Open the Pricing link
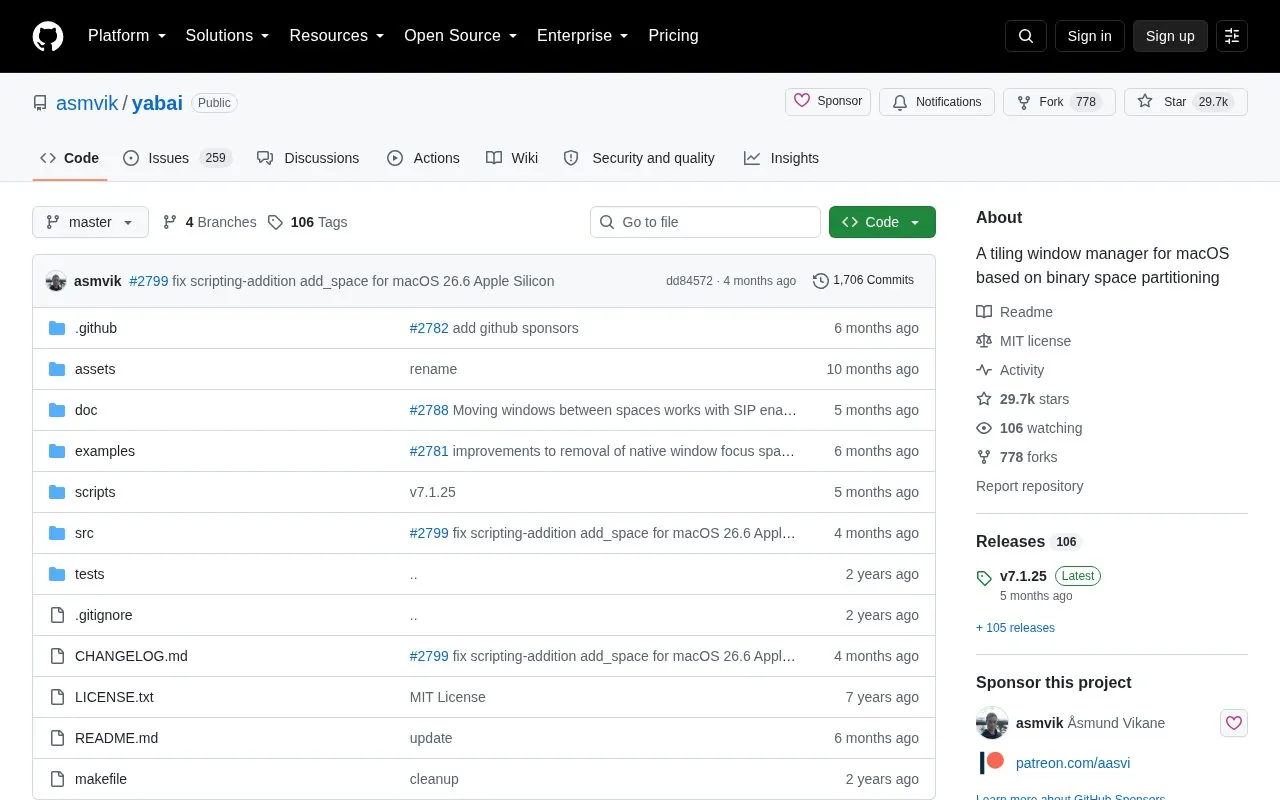 [x=673, y=36]
